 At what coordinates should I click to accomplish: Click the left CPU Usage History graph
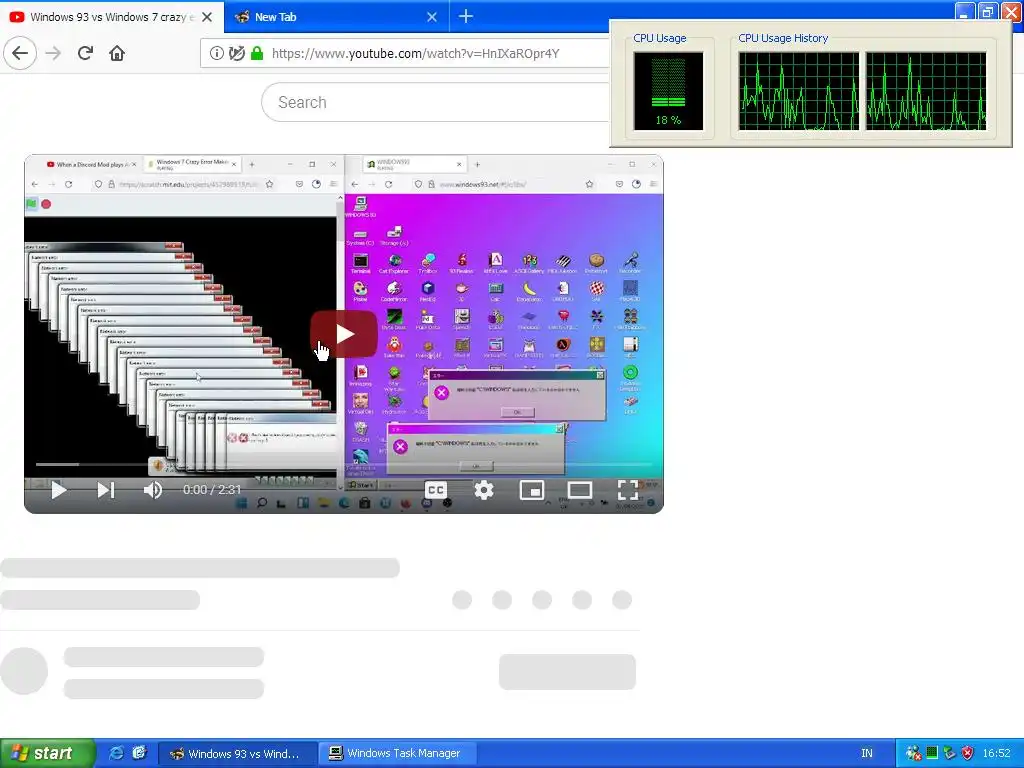(x=798, y=91)
